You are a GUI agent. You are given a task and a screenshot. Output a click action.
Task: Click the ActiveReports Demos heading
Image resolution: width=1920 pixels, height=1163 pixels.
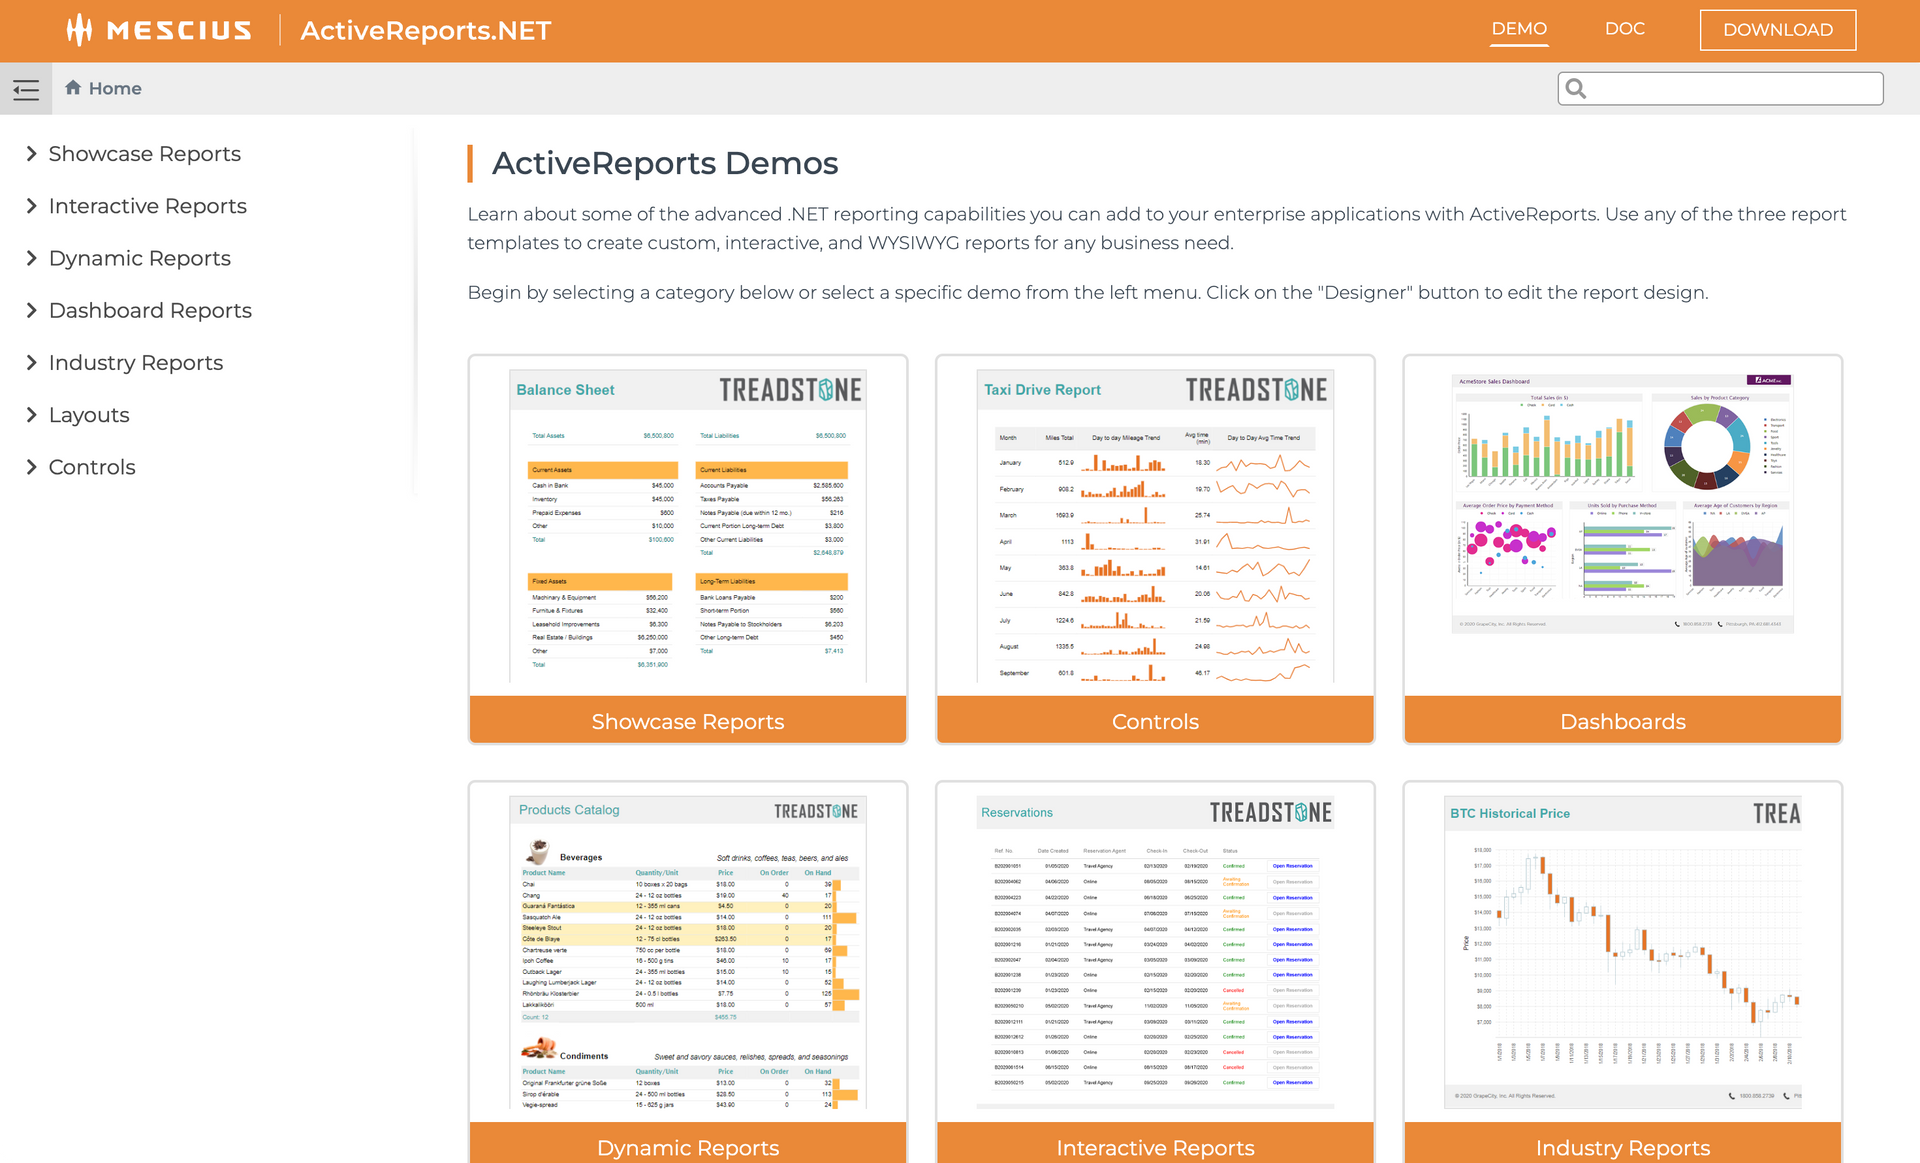point(665,163)
